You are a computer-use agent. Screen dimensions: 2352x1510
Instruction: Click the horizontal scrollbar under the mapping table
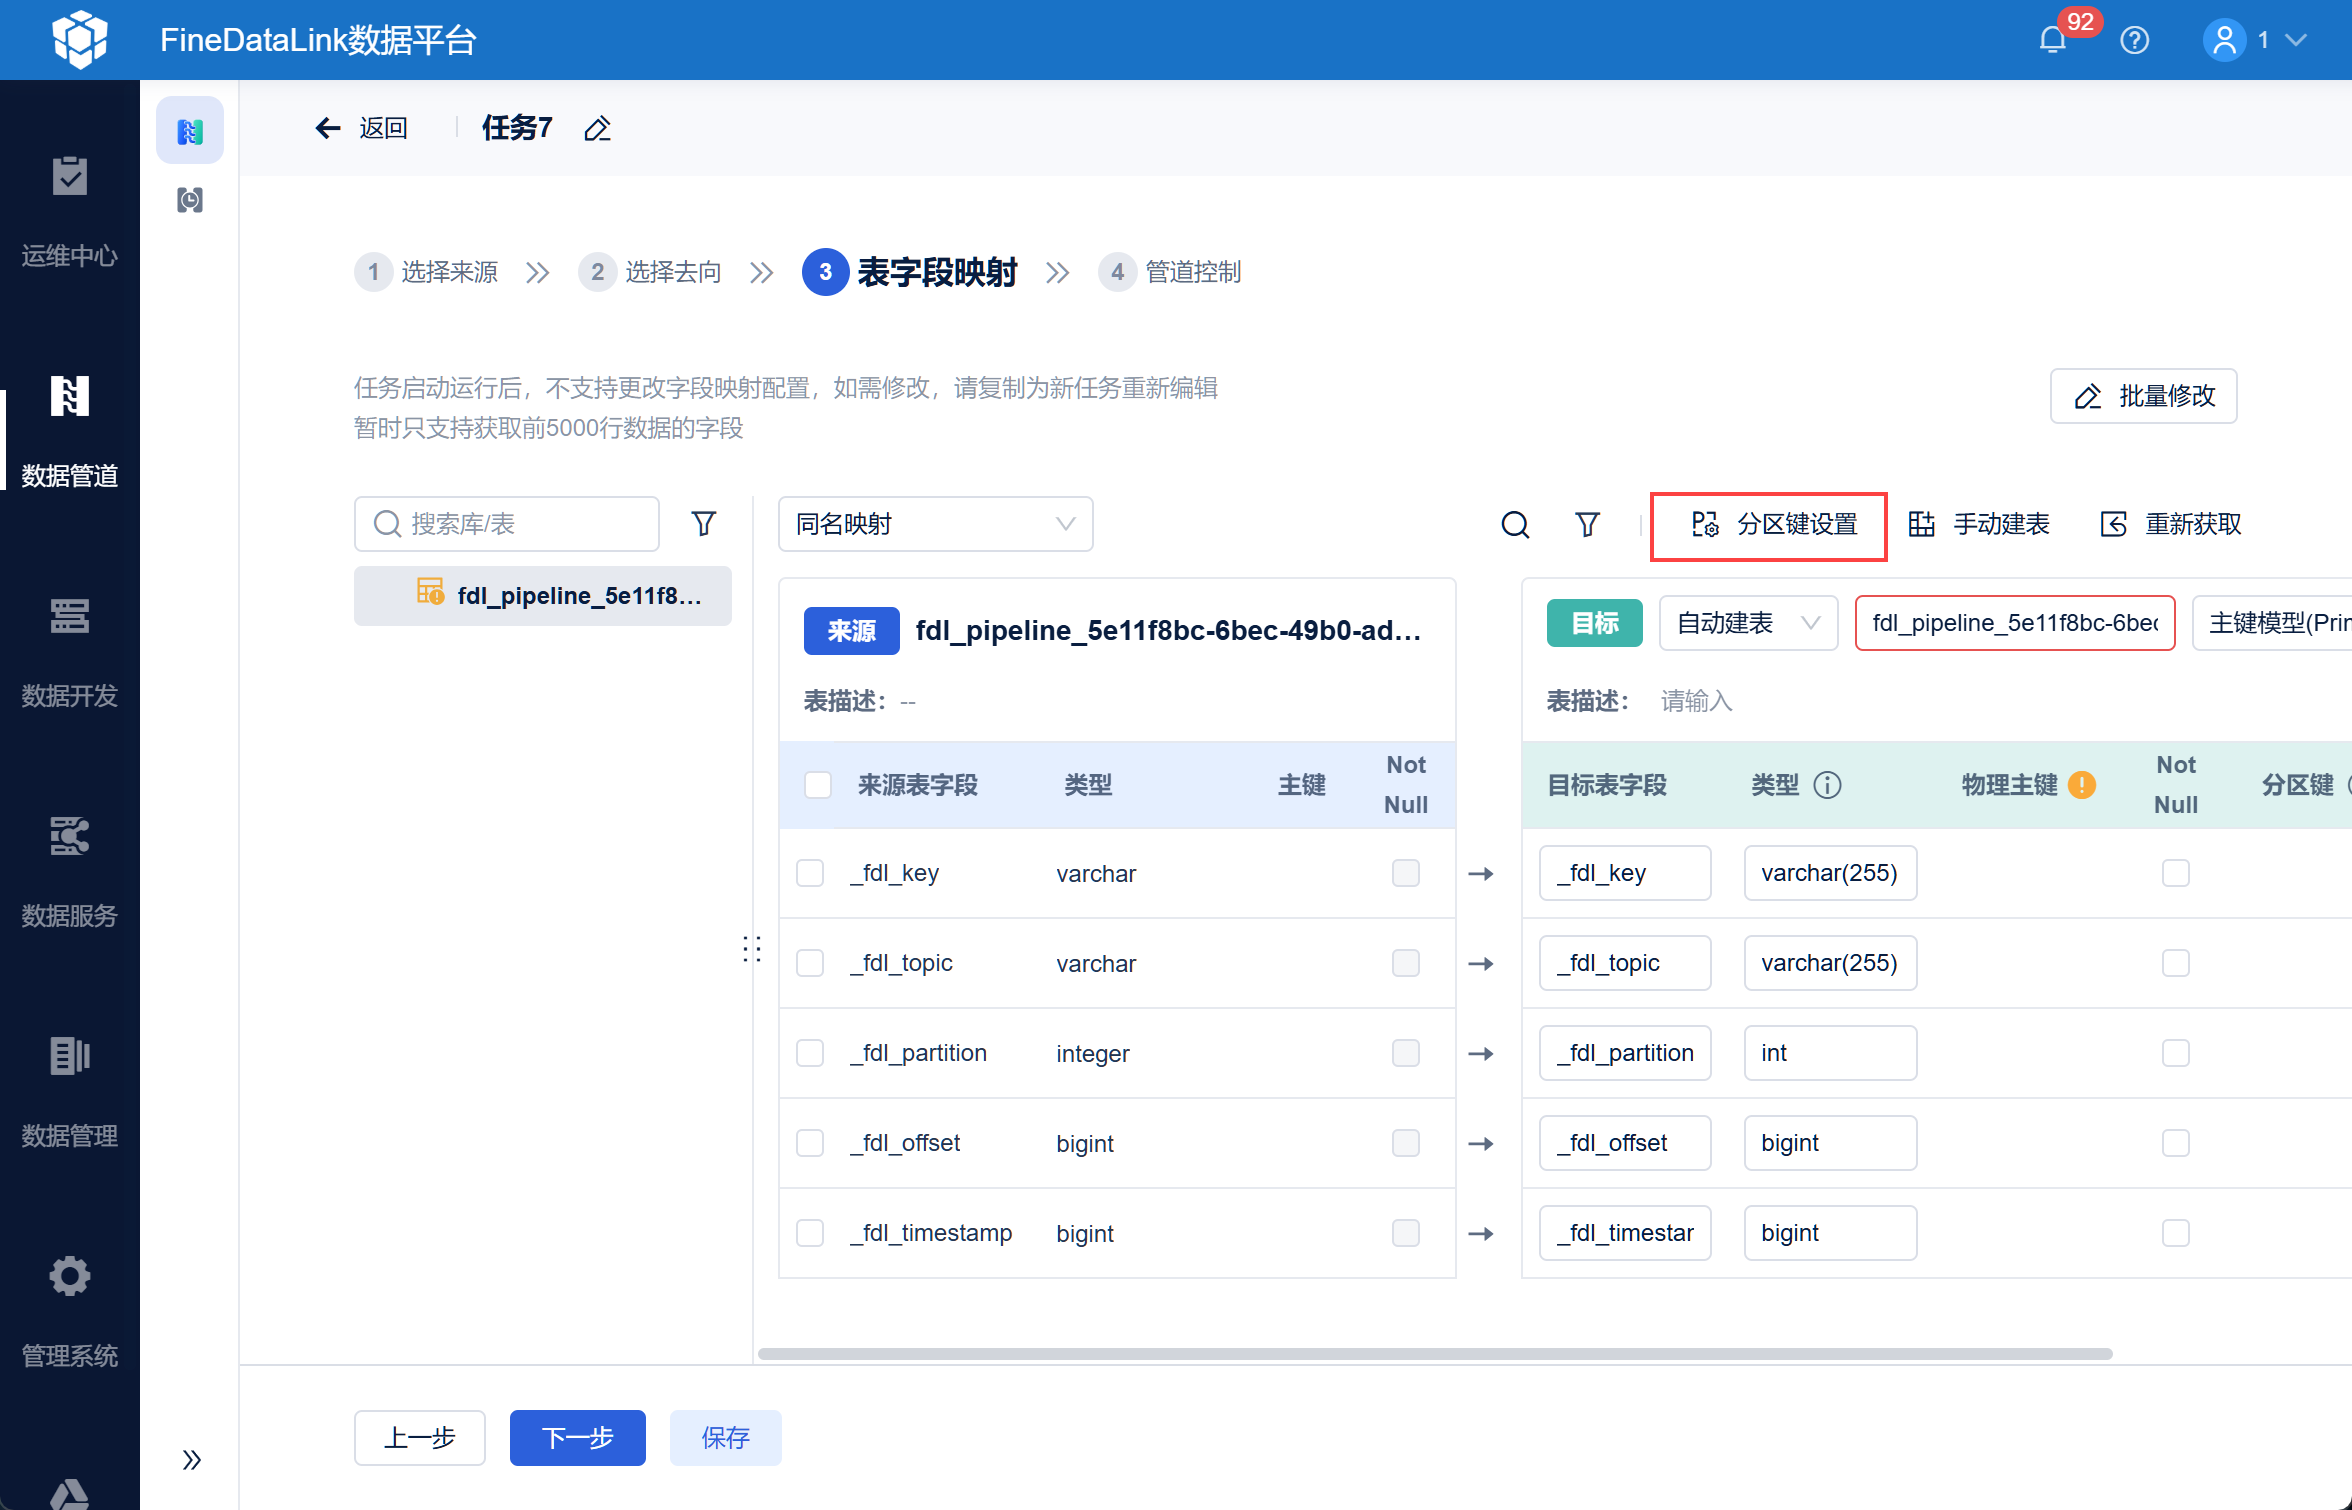[1435, 1354]
